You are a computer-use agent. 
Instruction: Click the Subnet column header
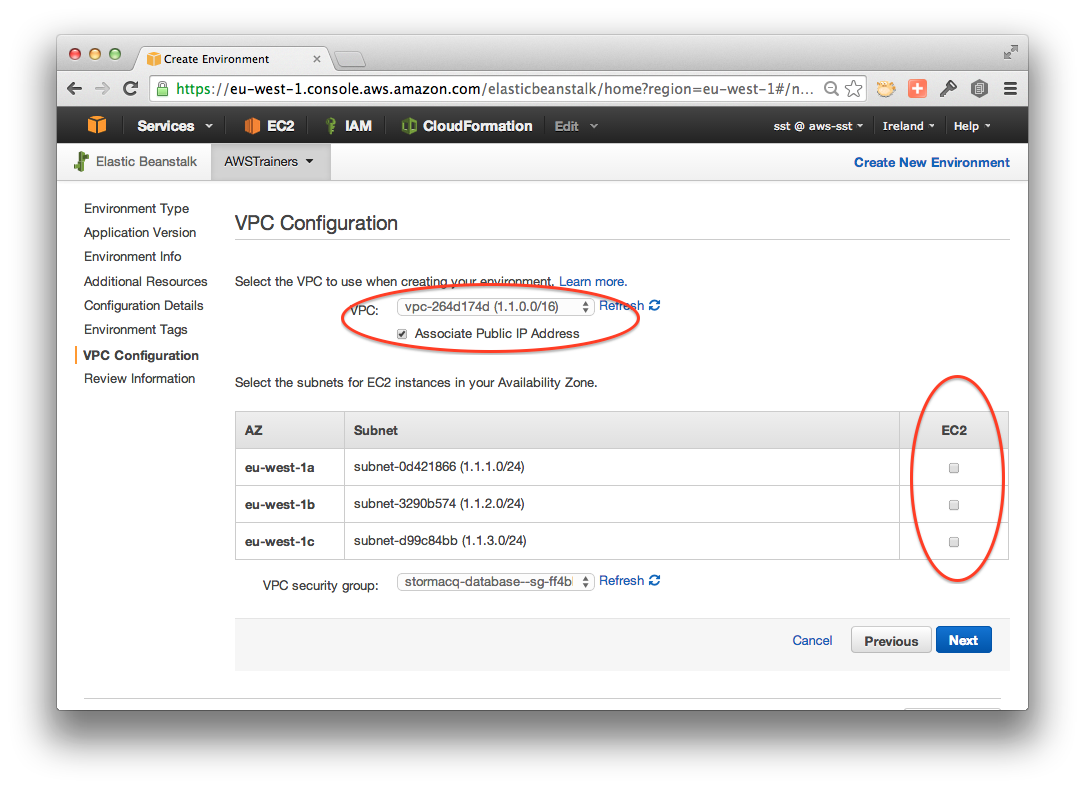coord(621,430)
